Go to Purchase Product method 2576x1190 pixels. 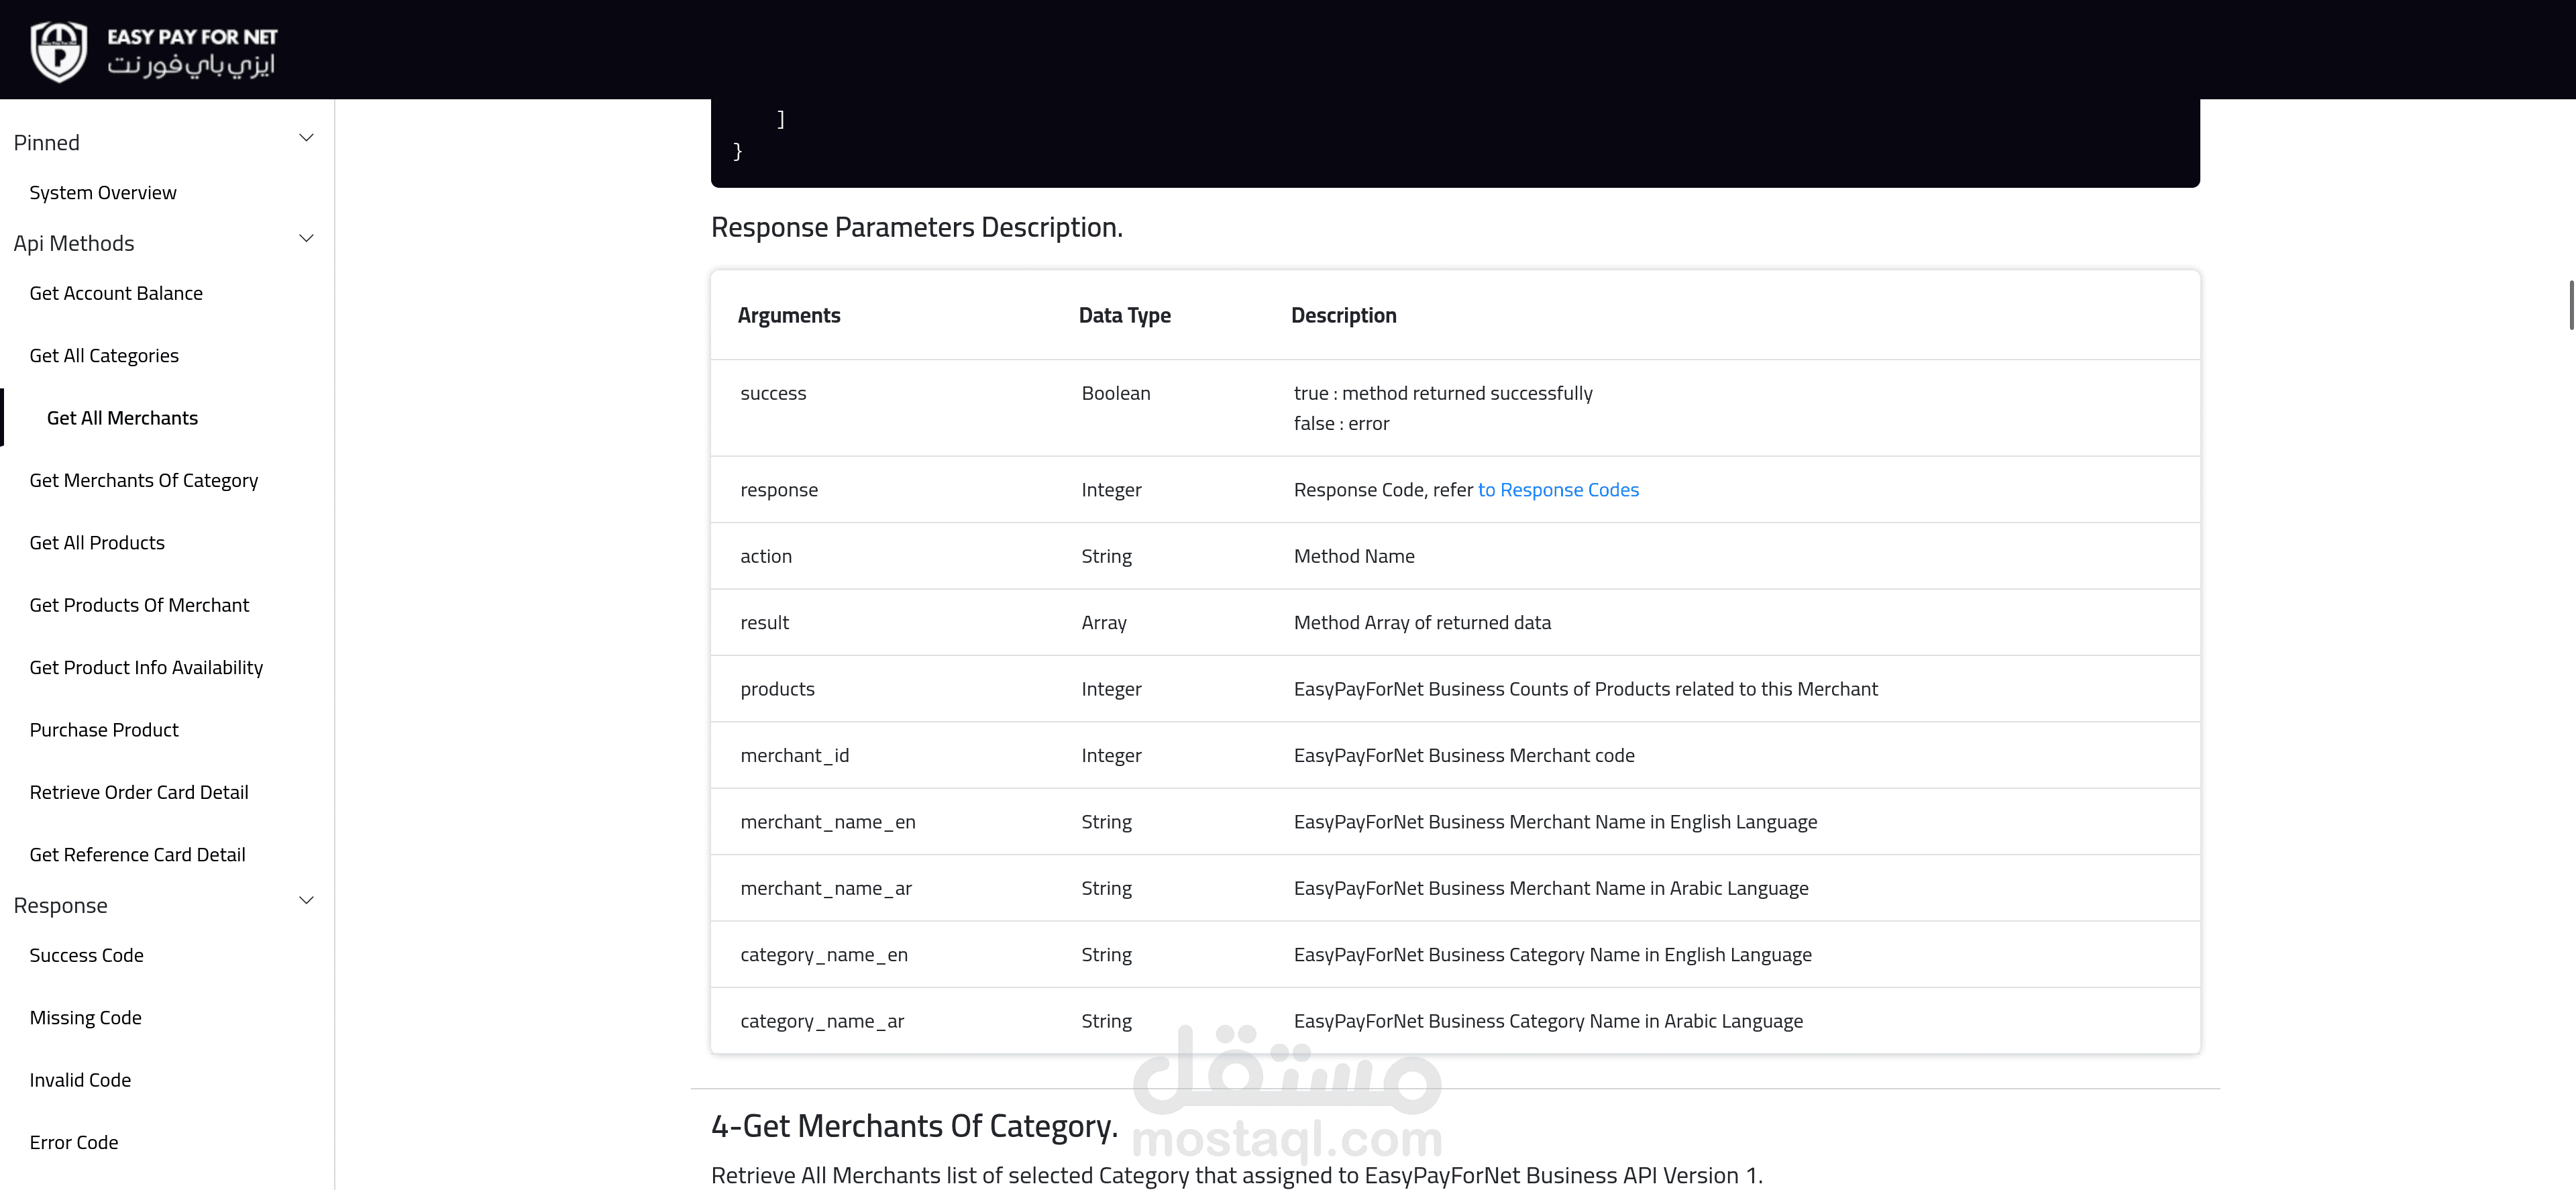point(104,730)
